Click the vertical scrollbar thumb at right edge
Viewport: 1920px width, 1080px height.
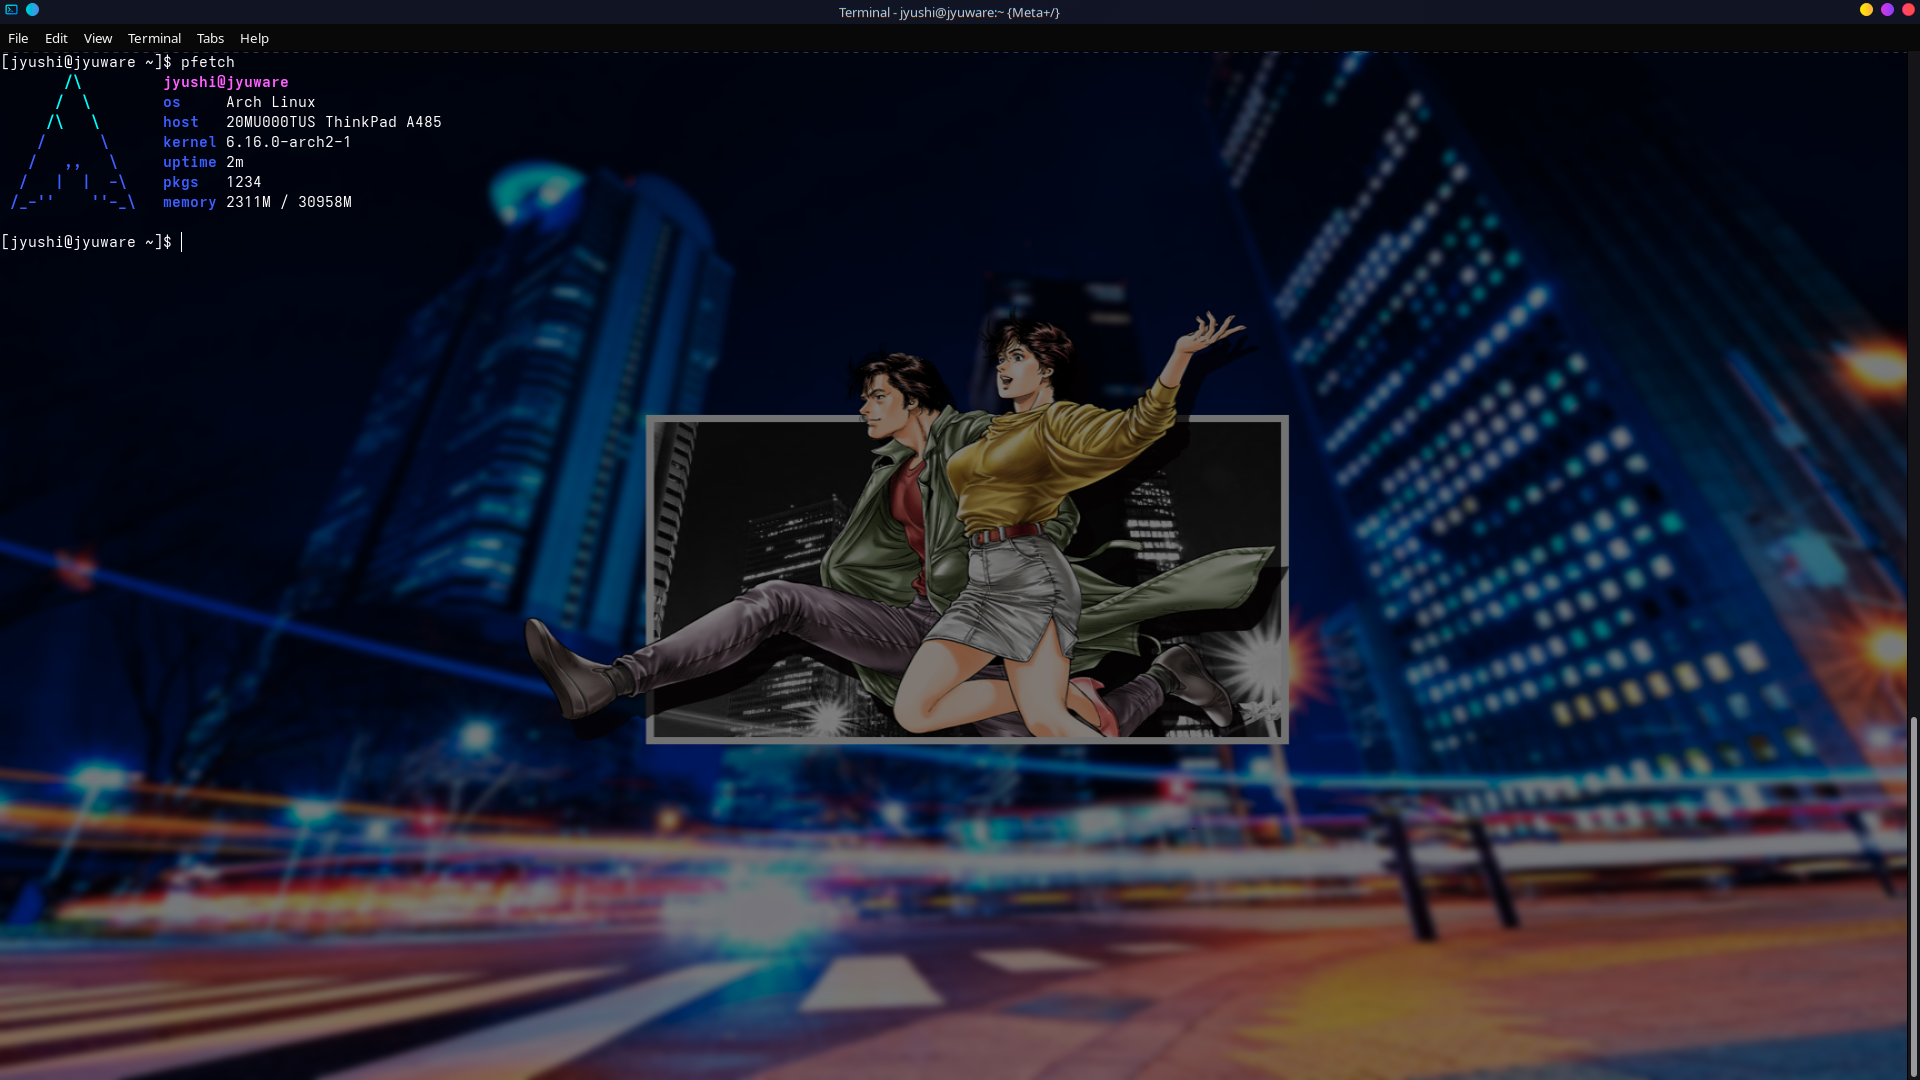(x=1914, y=895)
